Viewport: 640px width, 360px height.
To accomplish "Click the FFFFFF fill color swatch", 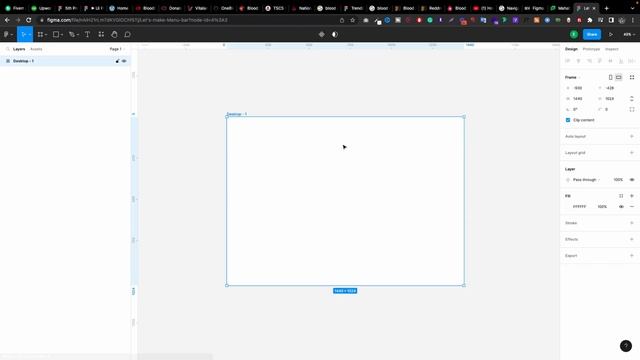I will point(568,207).
